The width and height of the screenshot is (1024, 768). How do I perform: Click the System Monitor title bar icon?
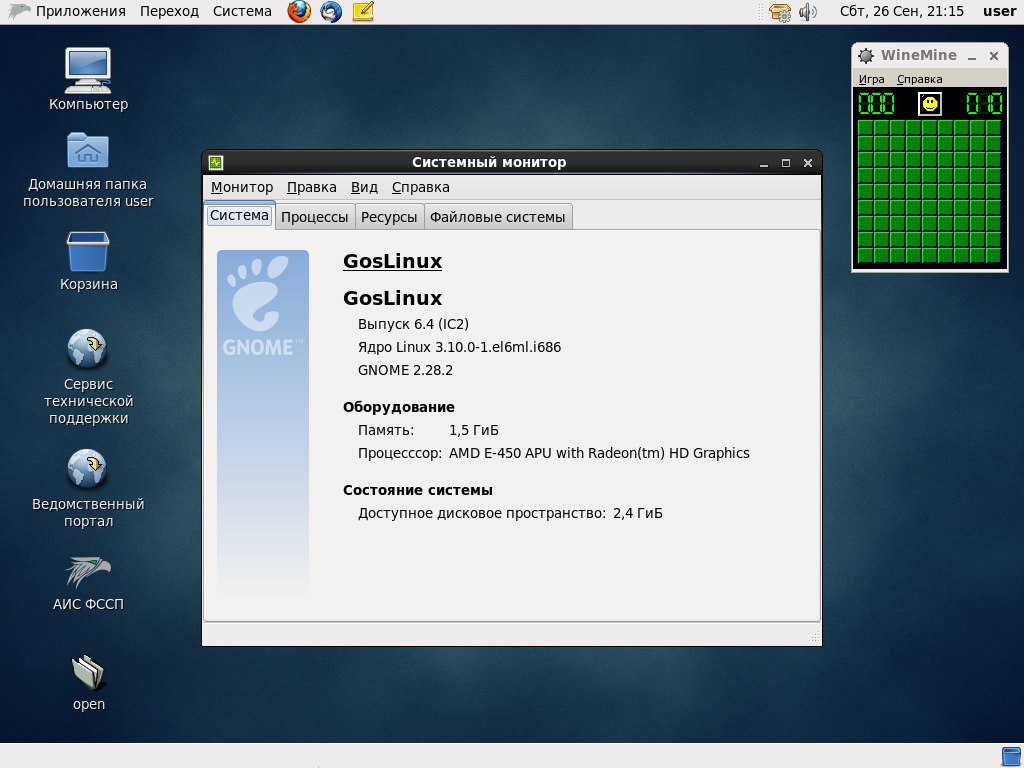216,162
